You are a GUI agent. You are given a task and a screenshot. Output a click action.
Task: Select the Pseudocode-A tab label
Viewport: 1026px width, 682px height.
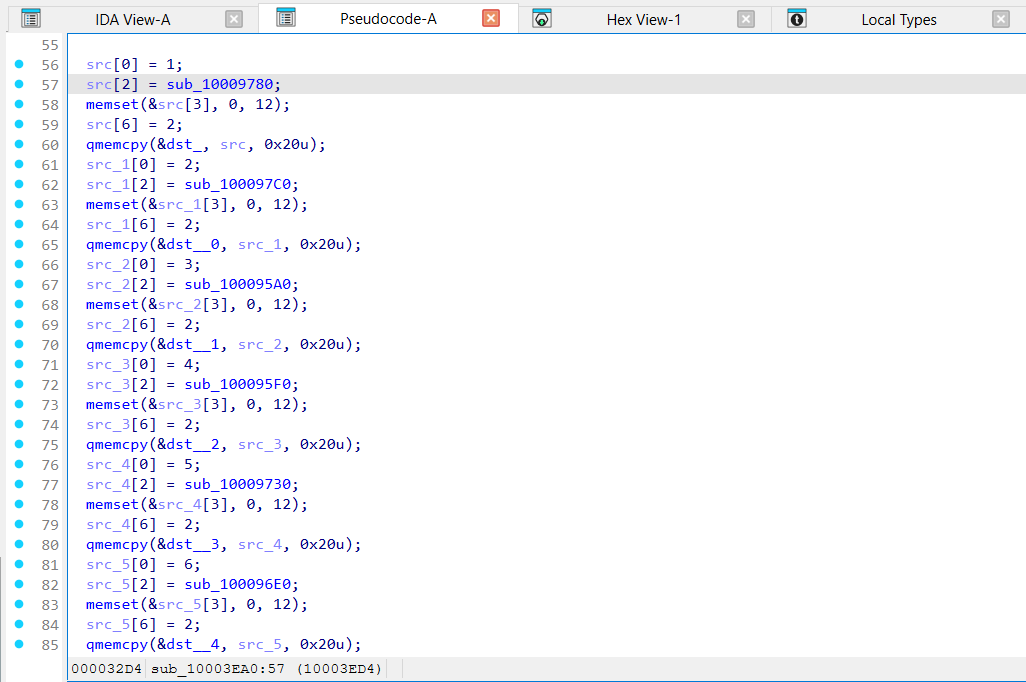388,19
